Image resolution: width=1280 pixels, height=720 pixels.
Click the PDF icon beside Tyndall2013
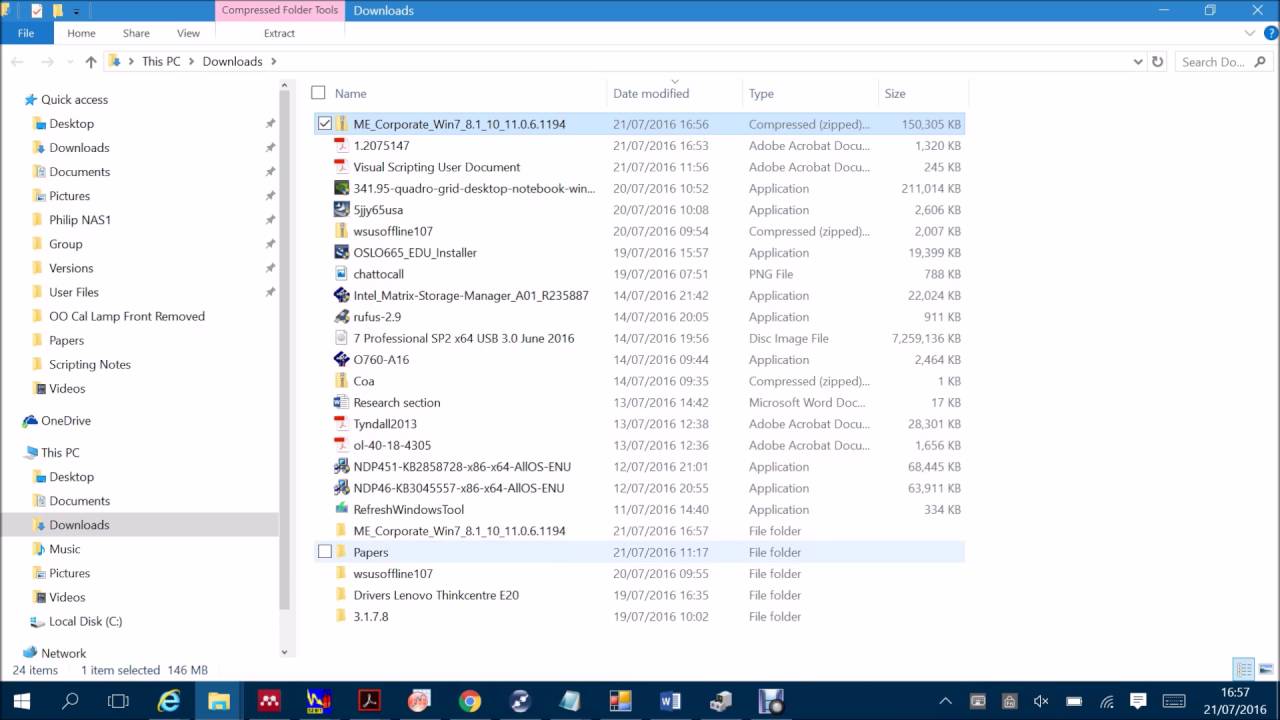pos(340,424)
